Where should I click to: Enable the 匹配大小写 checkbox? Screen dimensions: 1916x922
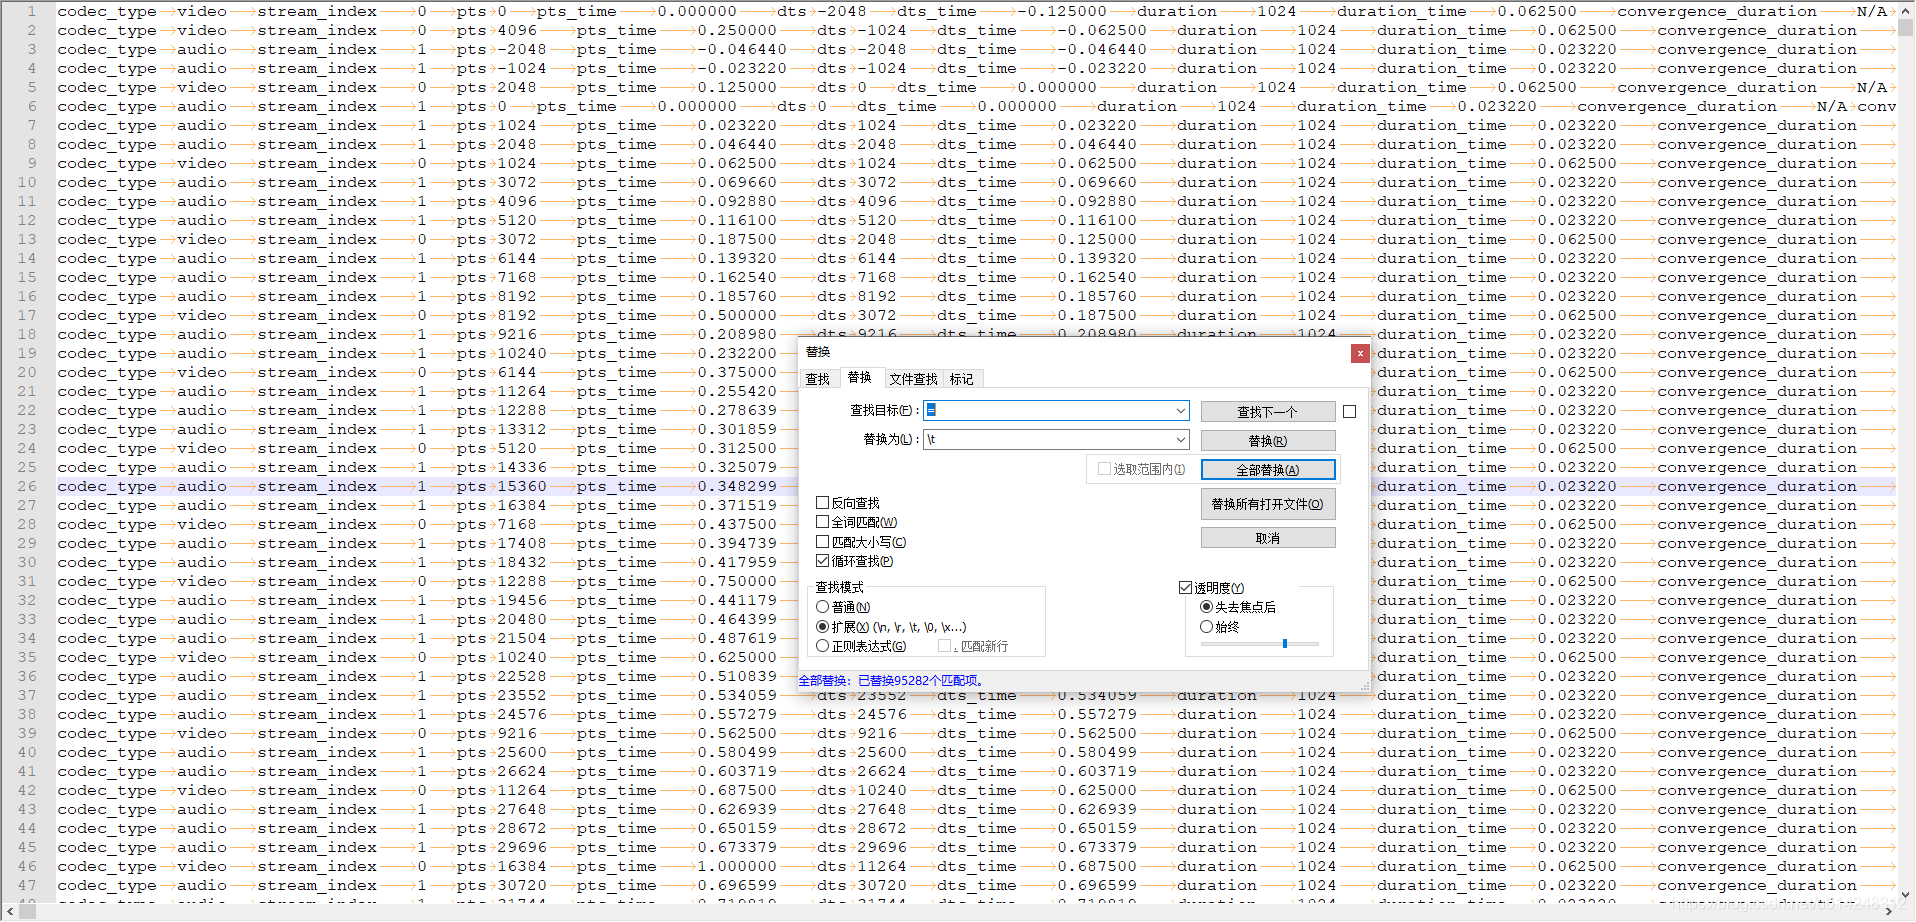click(822, 542)
